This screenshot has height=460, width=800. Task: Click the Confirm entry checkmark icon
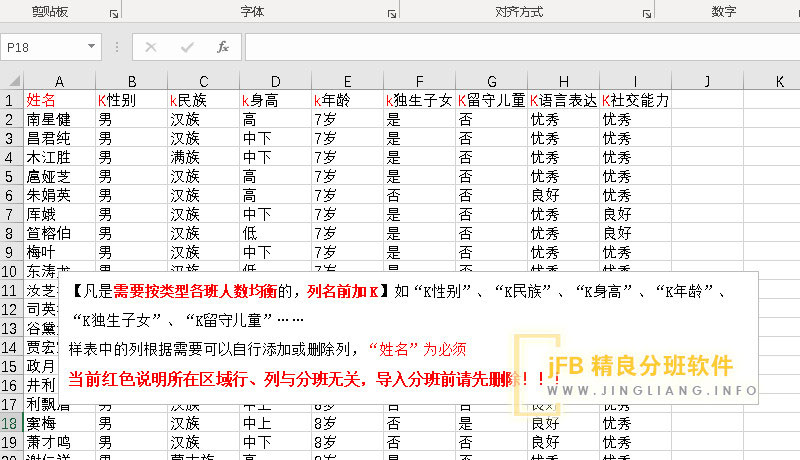coord(187,47)
